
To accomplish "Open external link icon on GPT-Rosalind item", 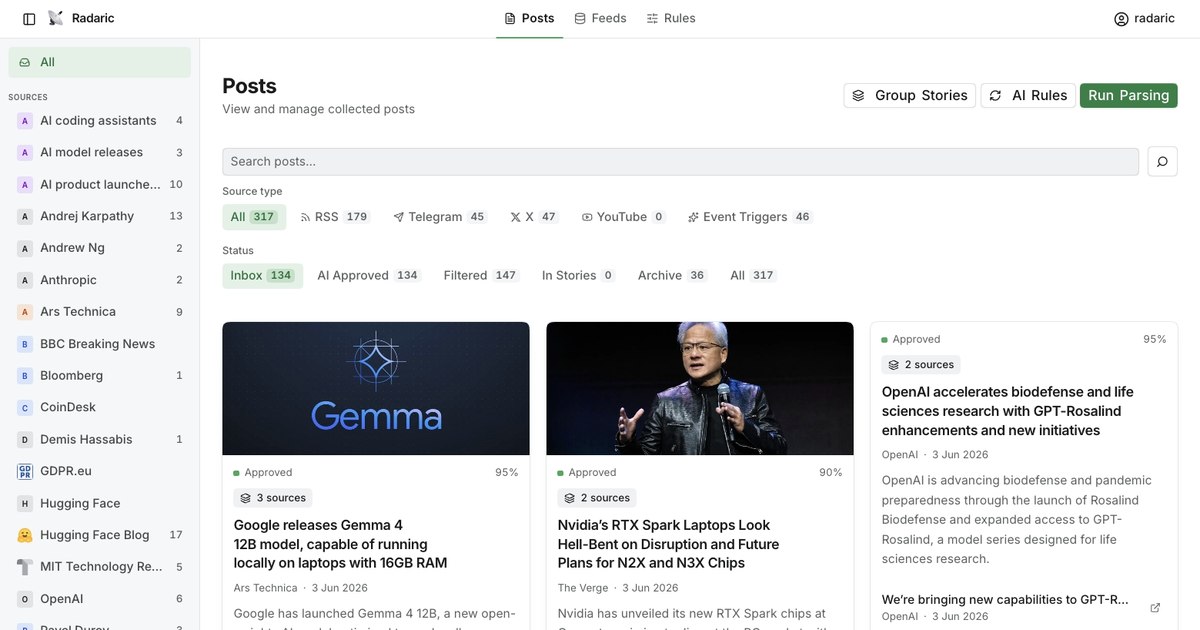I will tap(1155, 608).
